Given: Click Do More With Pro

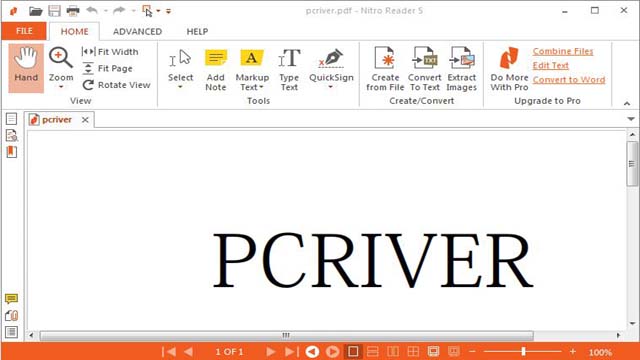Looking at the screenshot, I should (x=509, y=69).
